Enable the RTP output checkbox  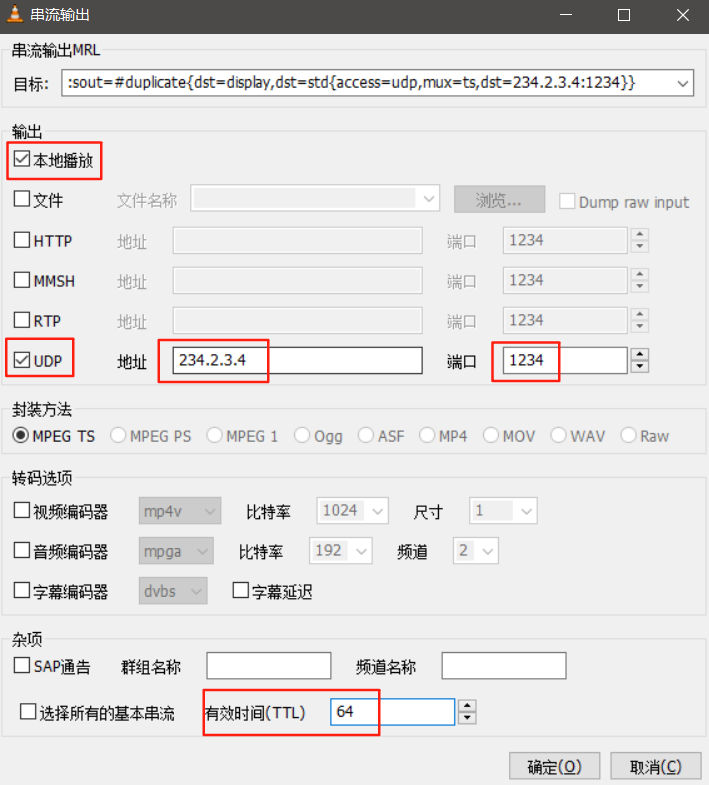22,319
